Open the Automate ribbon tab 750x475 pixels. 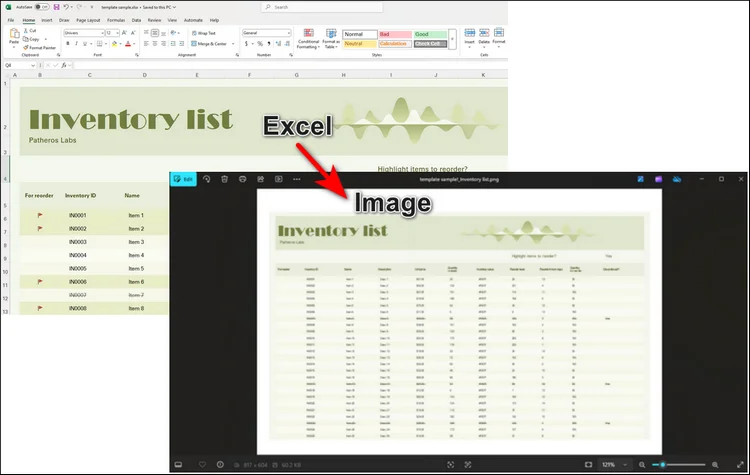coord(193,20)
